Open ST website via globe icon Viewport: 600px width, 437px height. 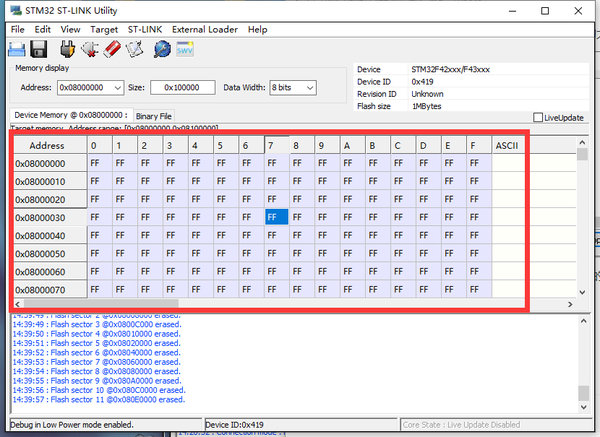[161, 49]
